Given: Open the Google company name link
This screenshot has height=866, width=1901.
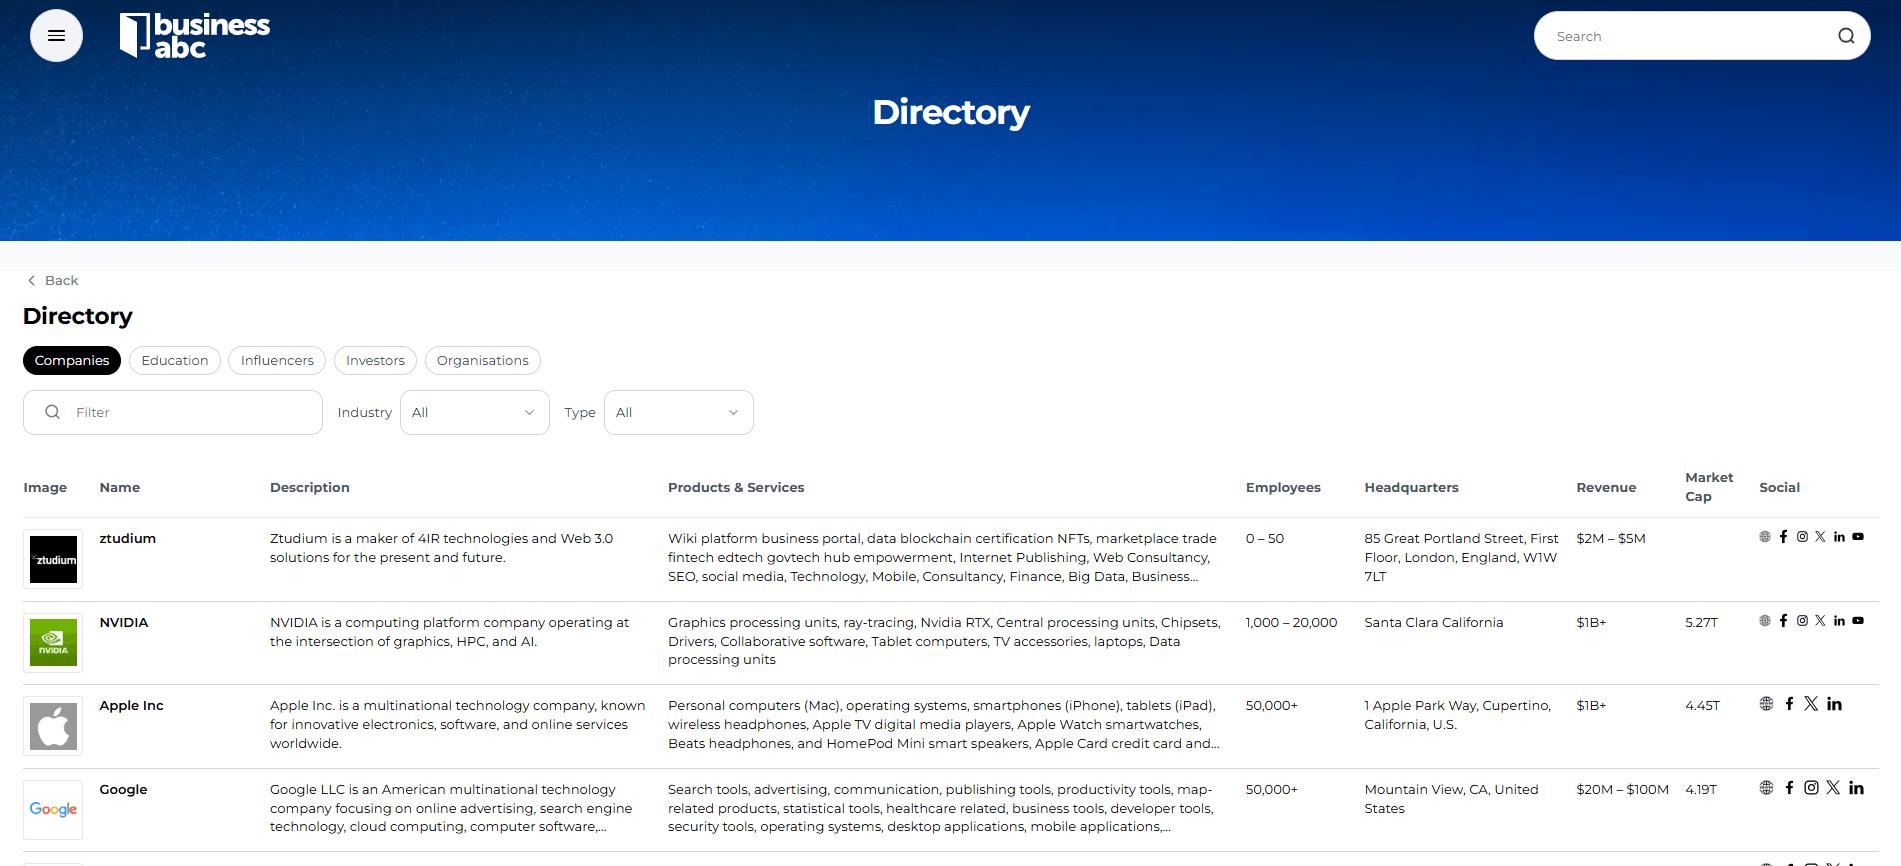Looking at the screenshot, I should pos(123,790).
